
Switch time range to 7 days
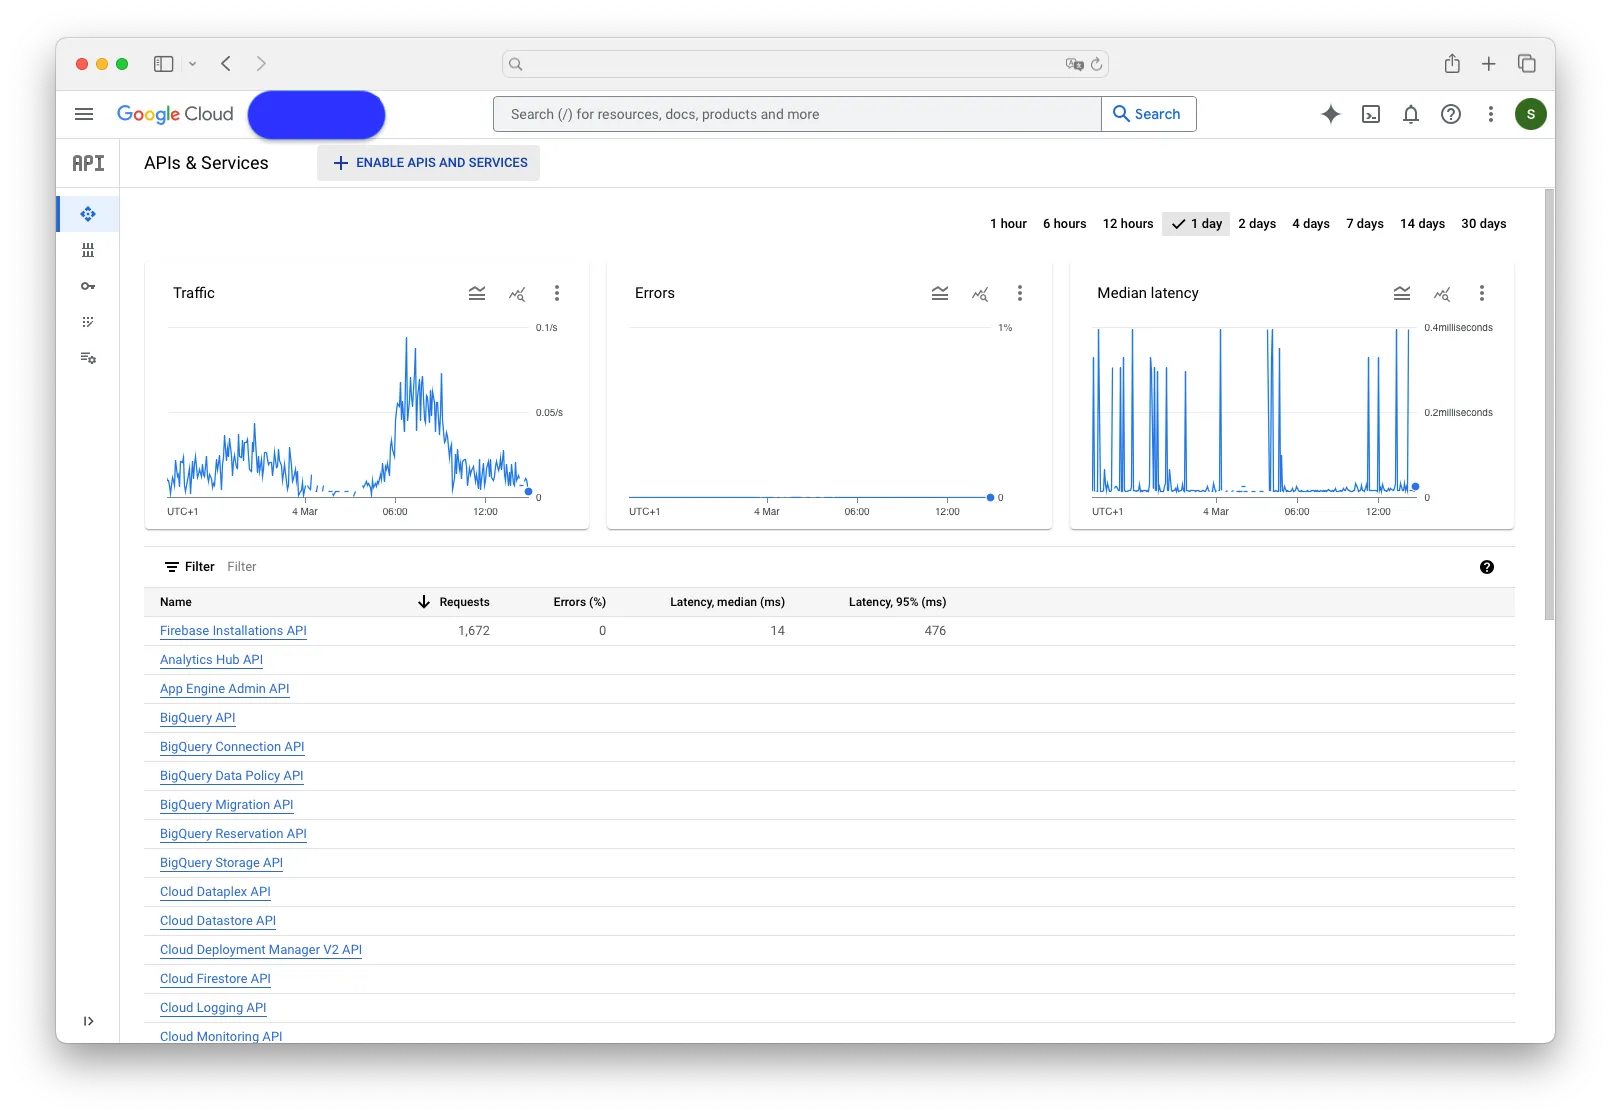[x=1365, y=224]
